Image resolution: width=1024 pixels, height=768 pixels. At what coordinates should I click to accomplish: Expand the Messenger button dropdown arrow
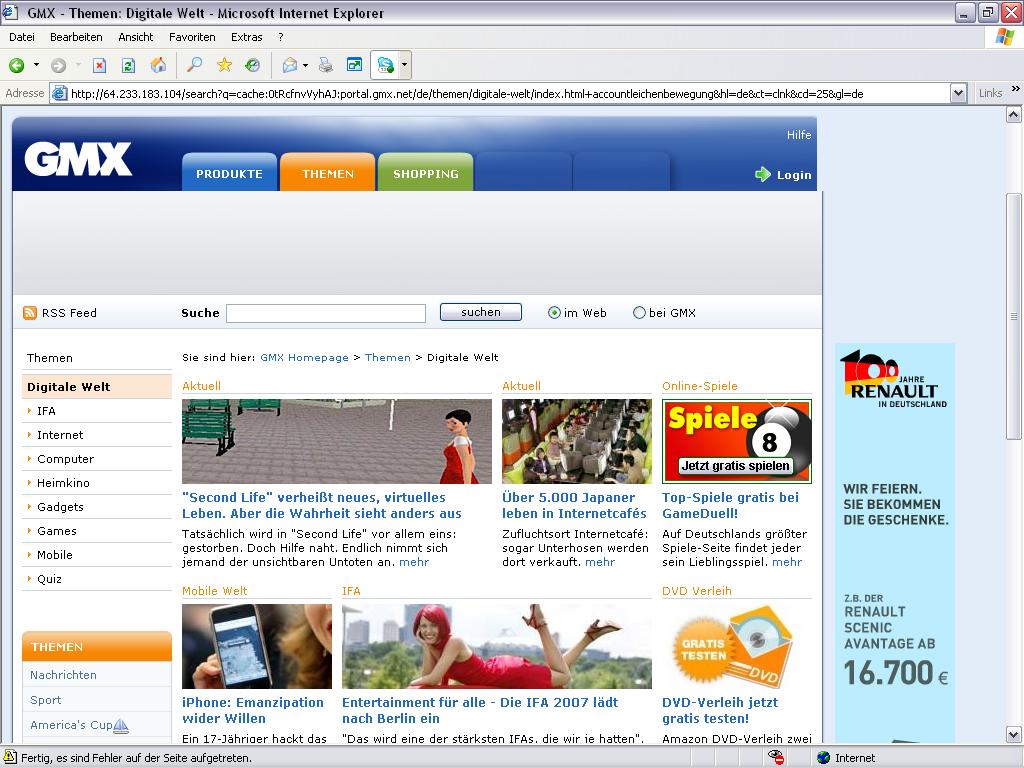[x=405, y=65]
